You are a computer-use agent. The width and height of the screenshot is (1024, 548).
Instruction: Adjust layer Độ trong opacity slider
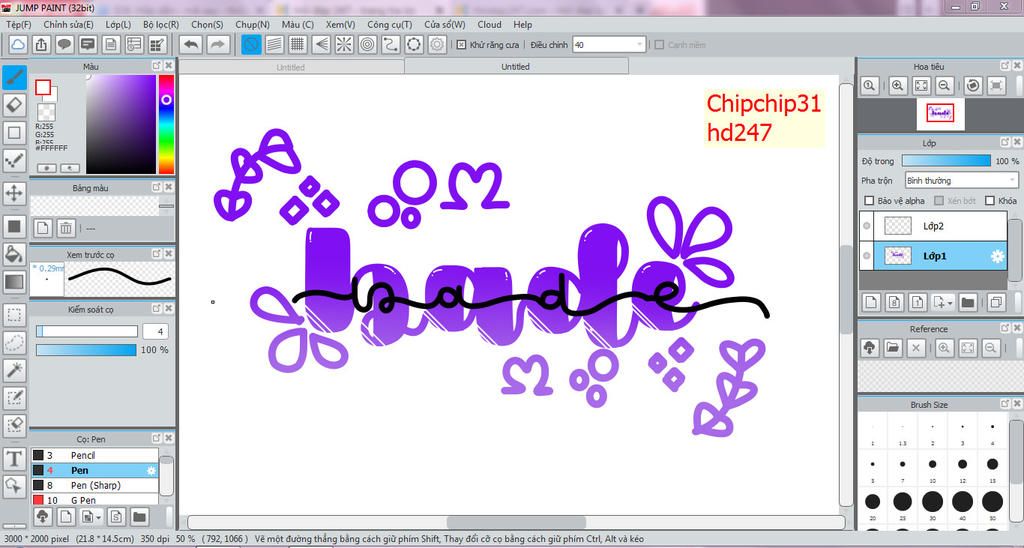point(946,161)
